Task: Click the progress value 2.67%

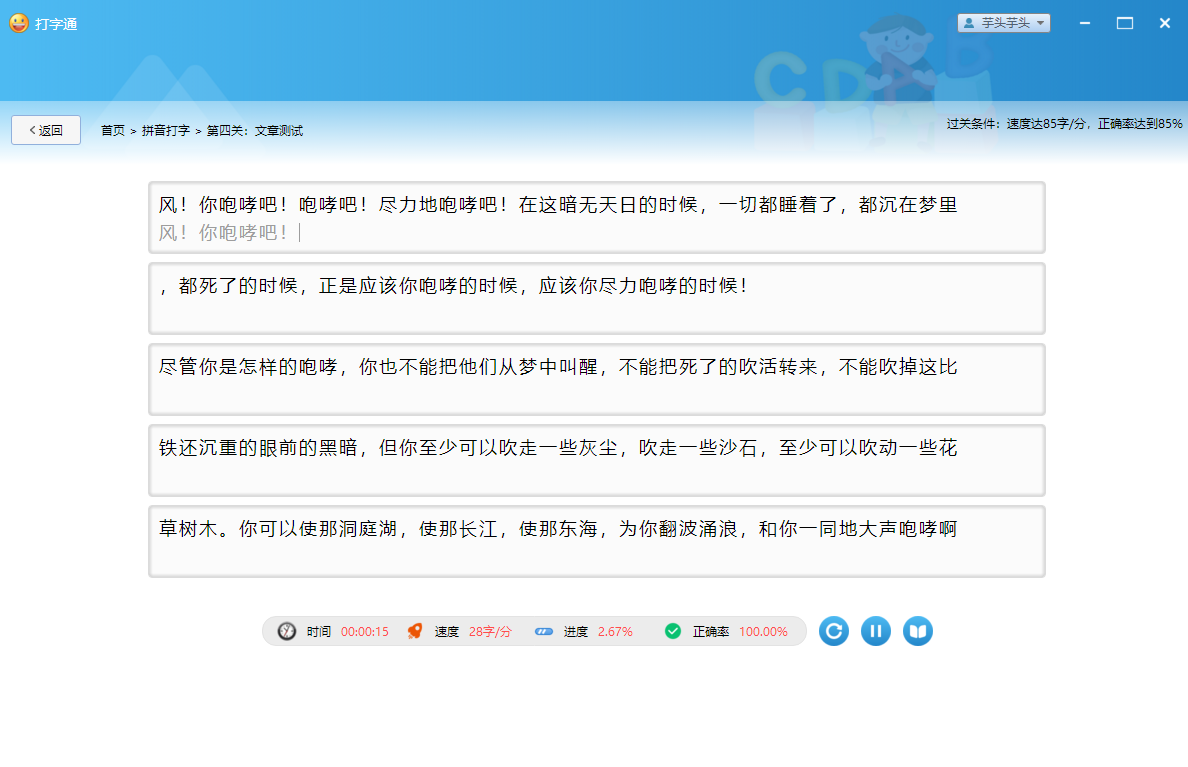Action: tap(615, 631)
